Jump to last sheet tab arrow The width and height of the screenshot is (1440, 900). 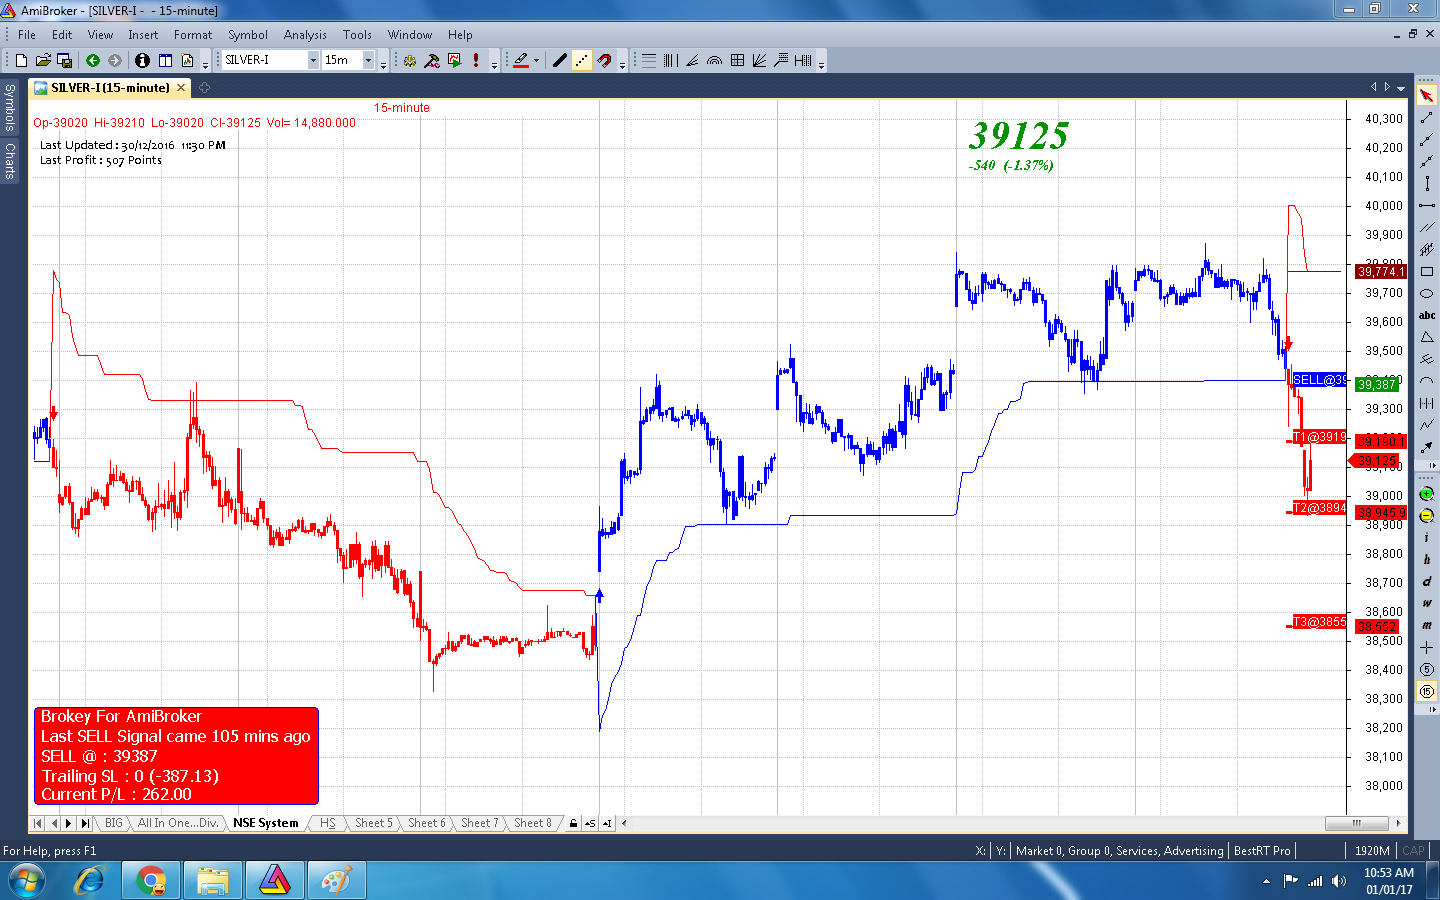tap(85, 823)
